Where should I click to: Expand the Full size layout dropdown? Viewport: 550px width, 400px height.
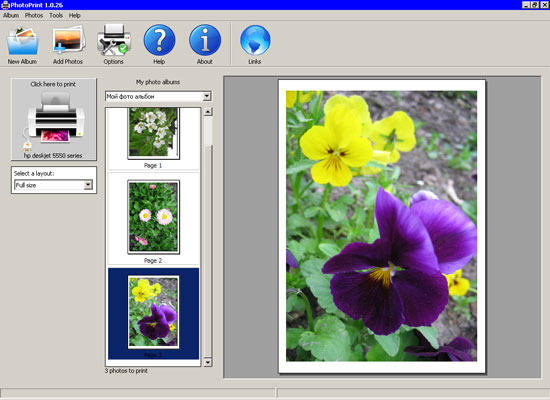(x=88, y=185)
